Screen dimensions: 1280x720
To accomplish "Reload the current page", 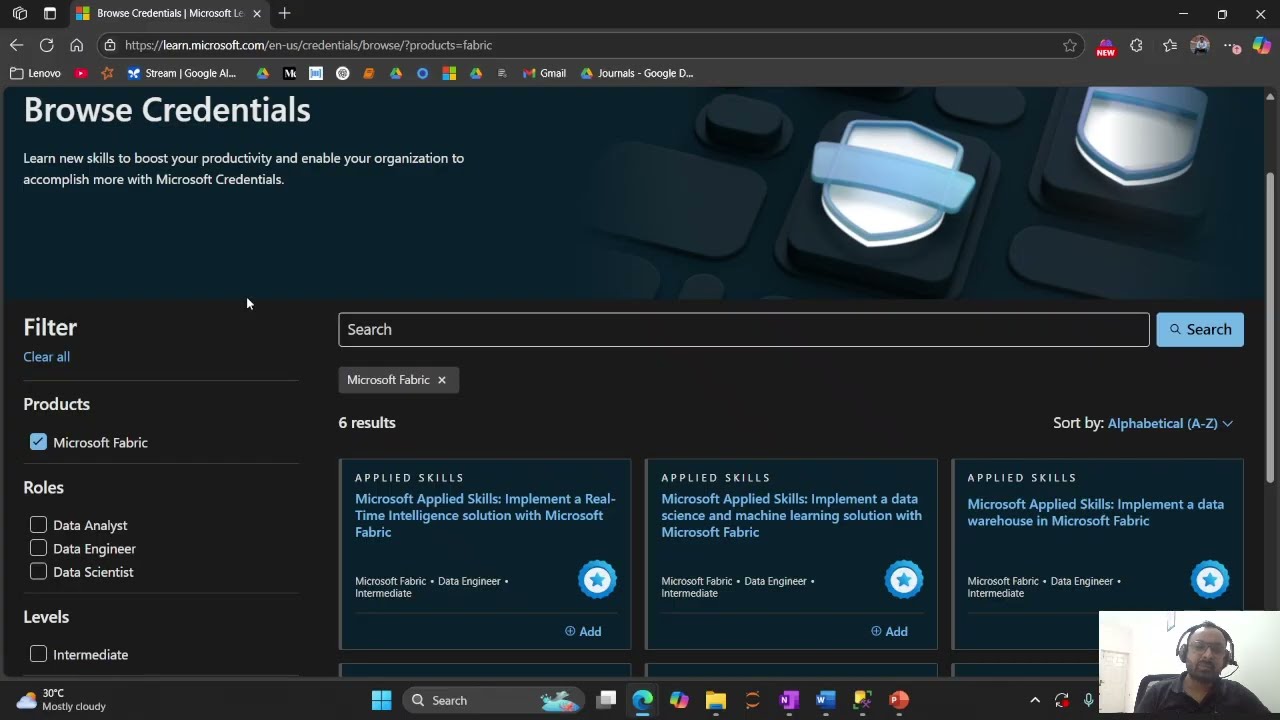I will click(46, 45).
